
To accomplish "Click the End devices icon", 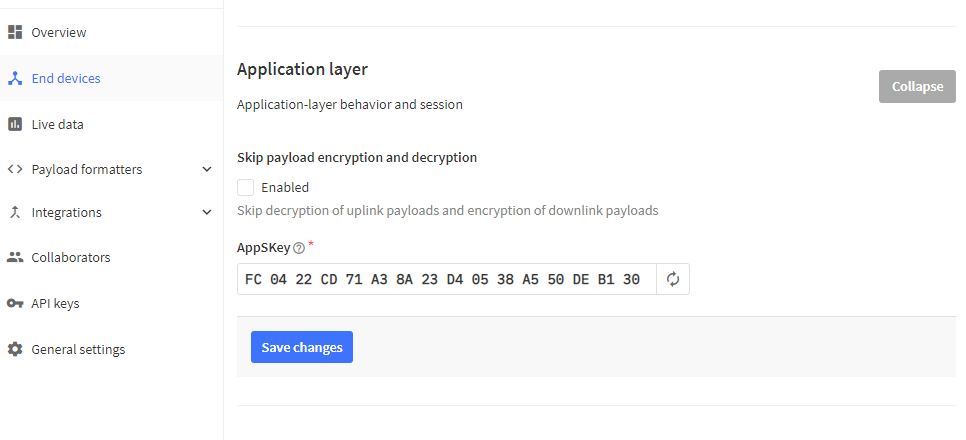I will click(x=15, y=78).
